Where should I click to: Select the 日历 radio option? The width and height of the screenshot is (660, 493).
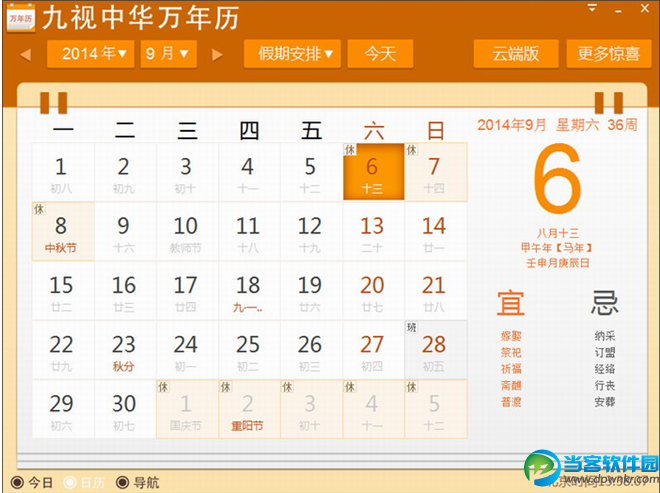(84, 482)
